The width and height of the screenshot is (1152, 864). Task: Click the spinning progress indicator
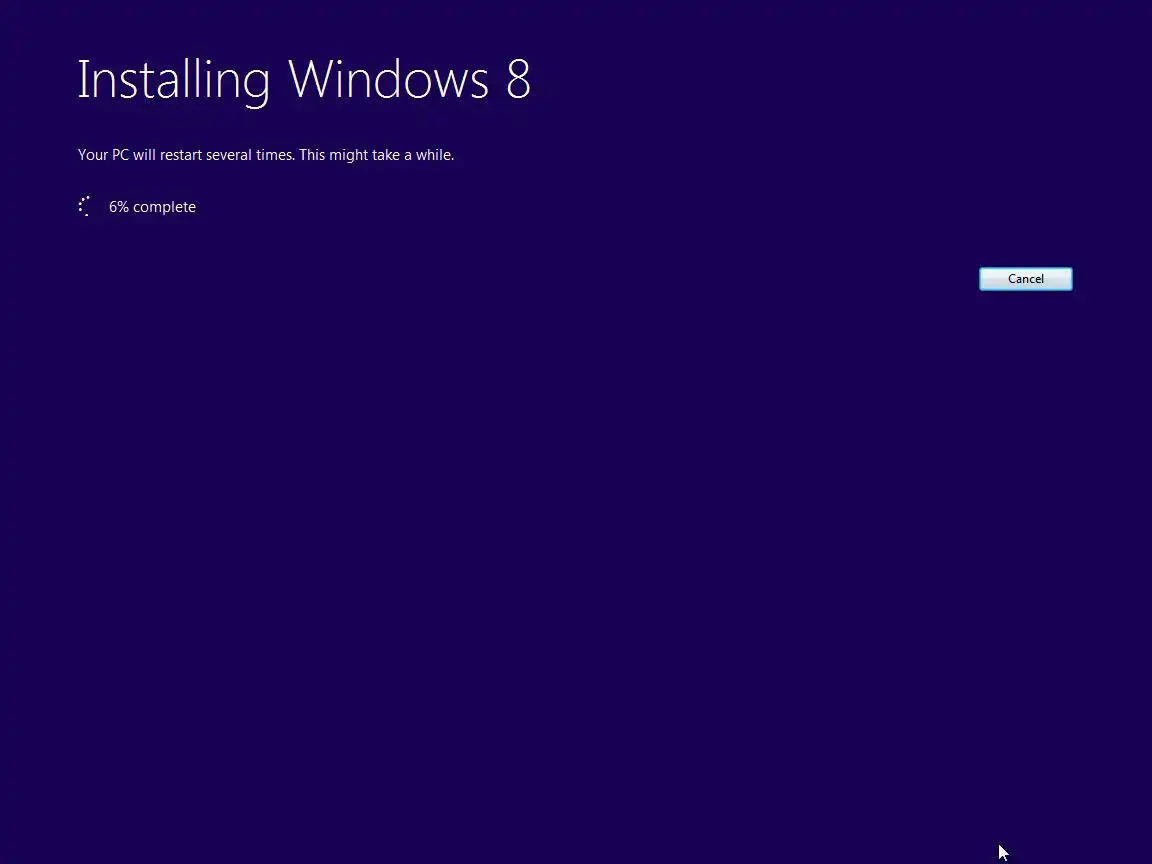click(85, 206)
